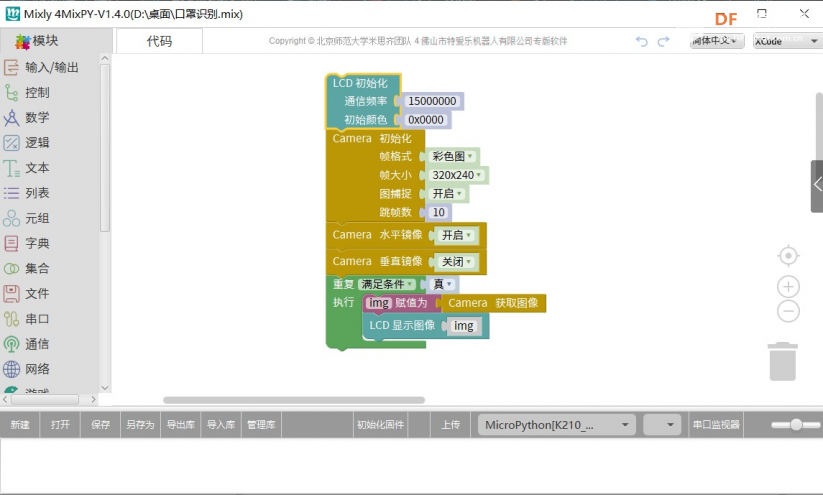Click the 跳帧数 10 value field
The image size is (823, 495).
(x=439, y=213)
